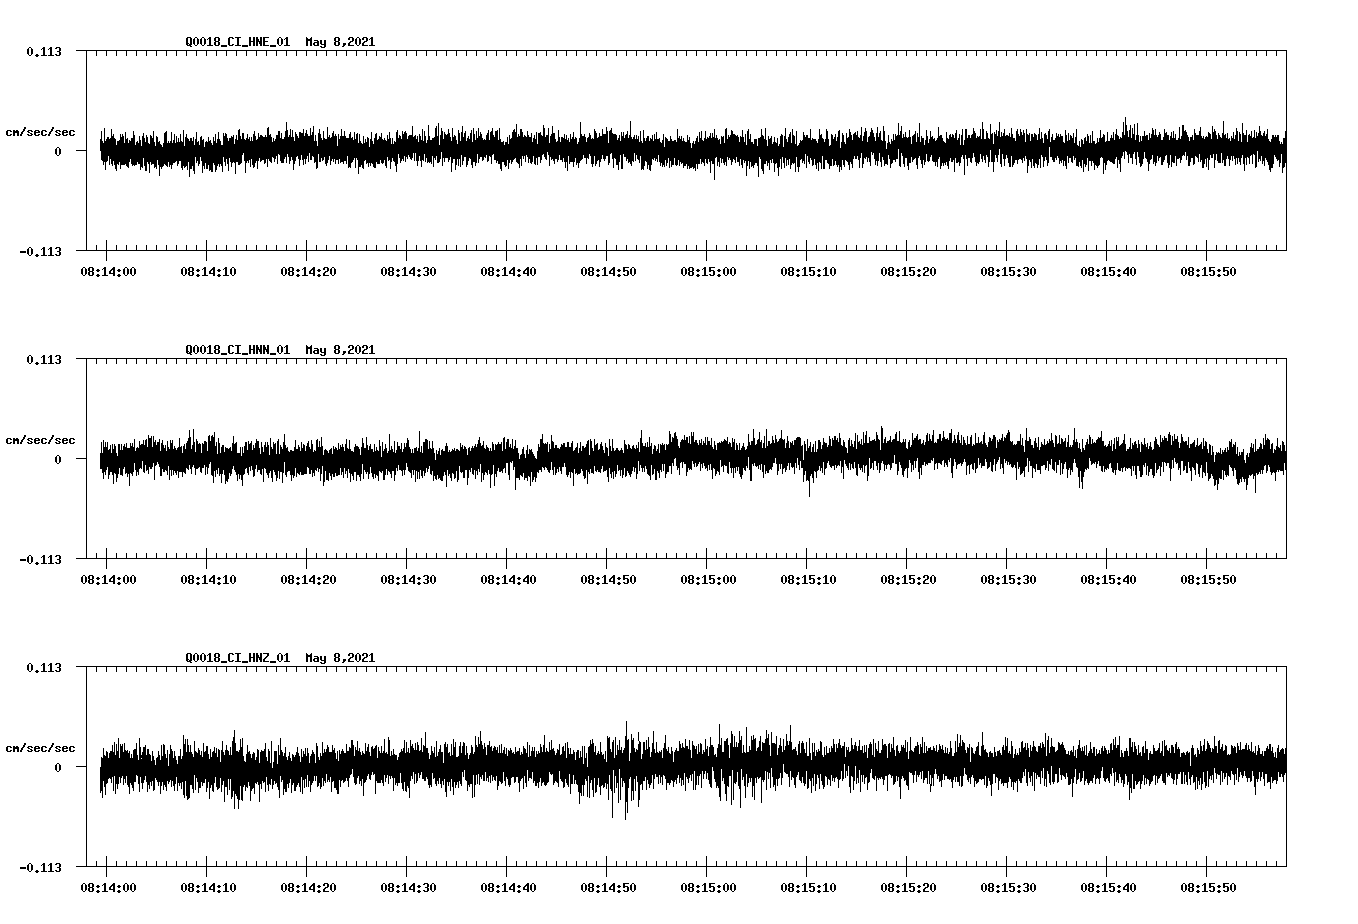Click the cm/sec/sec label on HNE channel

(x=41, y=131)
